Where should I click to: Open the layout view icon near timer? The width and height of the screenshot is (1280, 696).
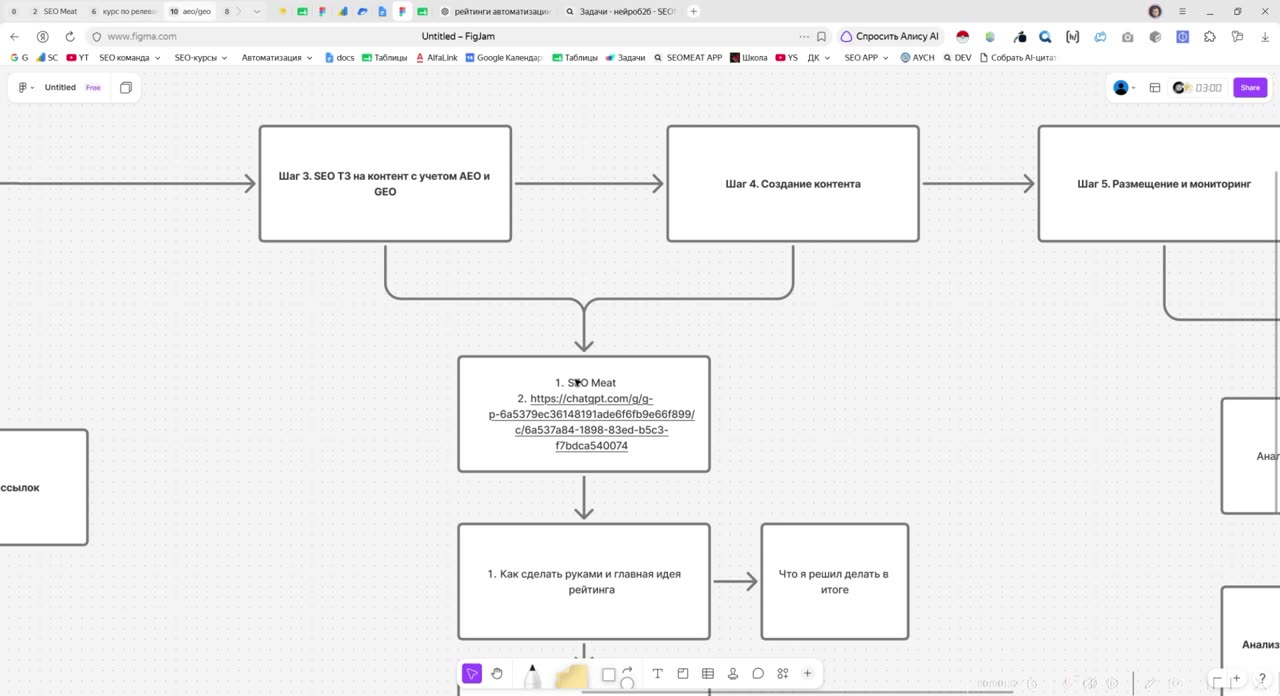[1155, 88]
